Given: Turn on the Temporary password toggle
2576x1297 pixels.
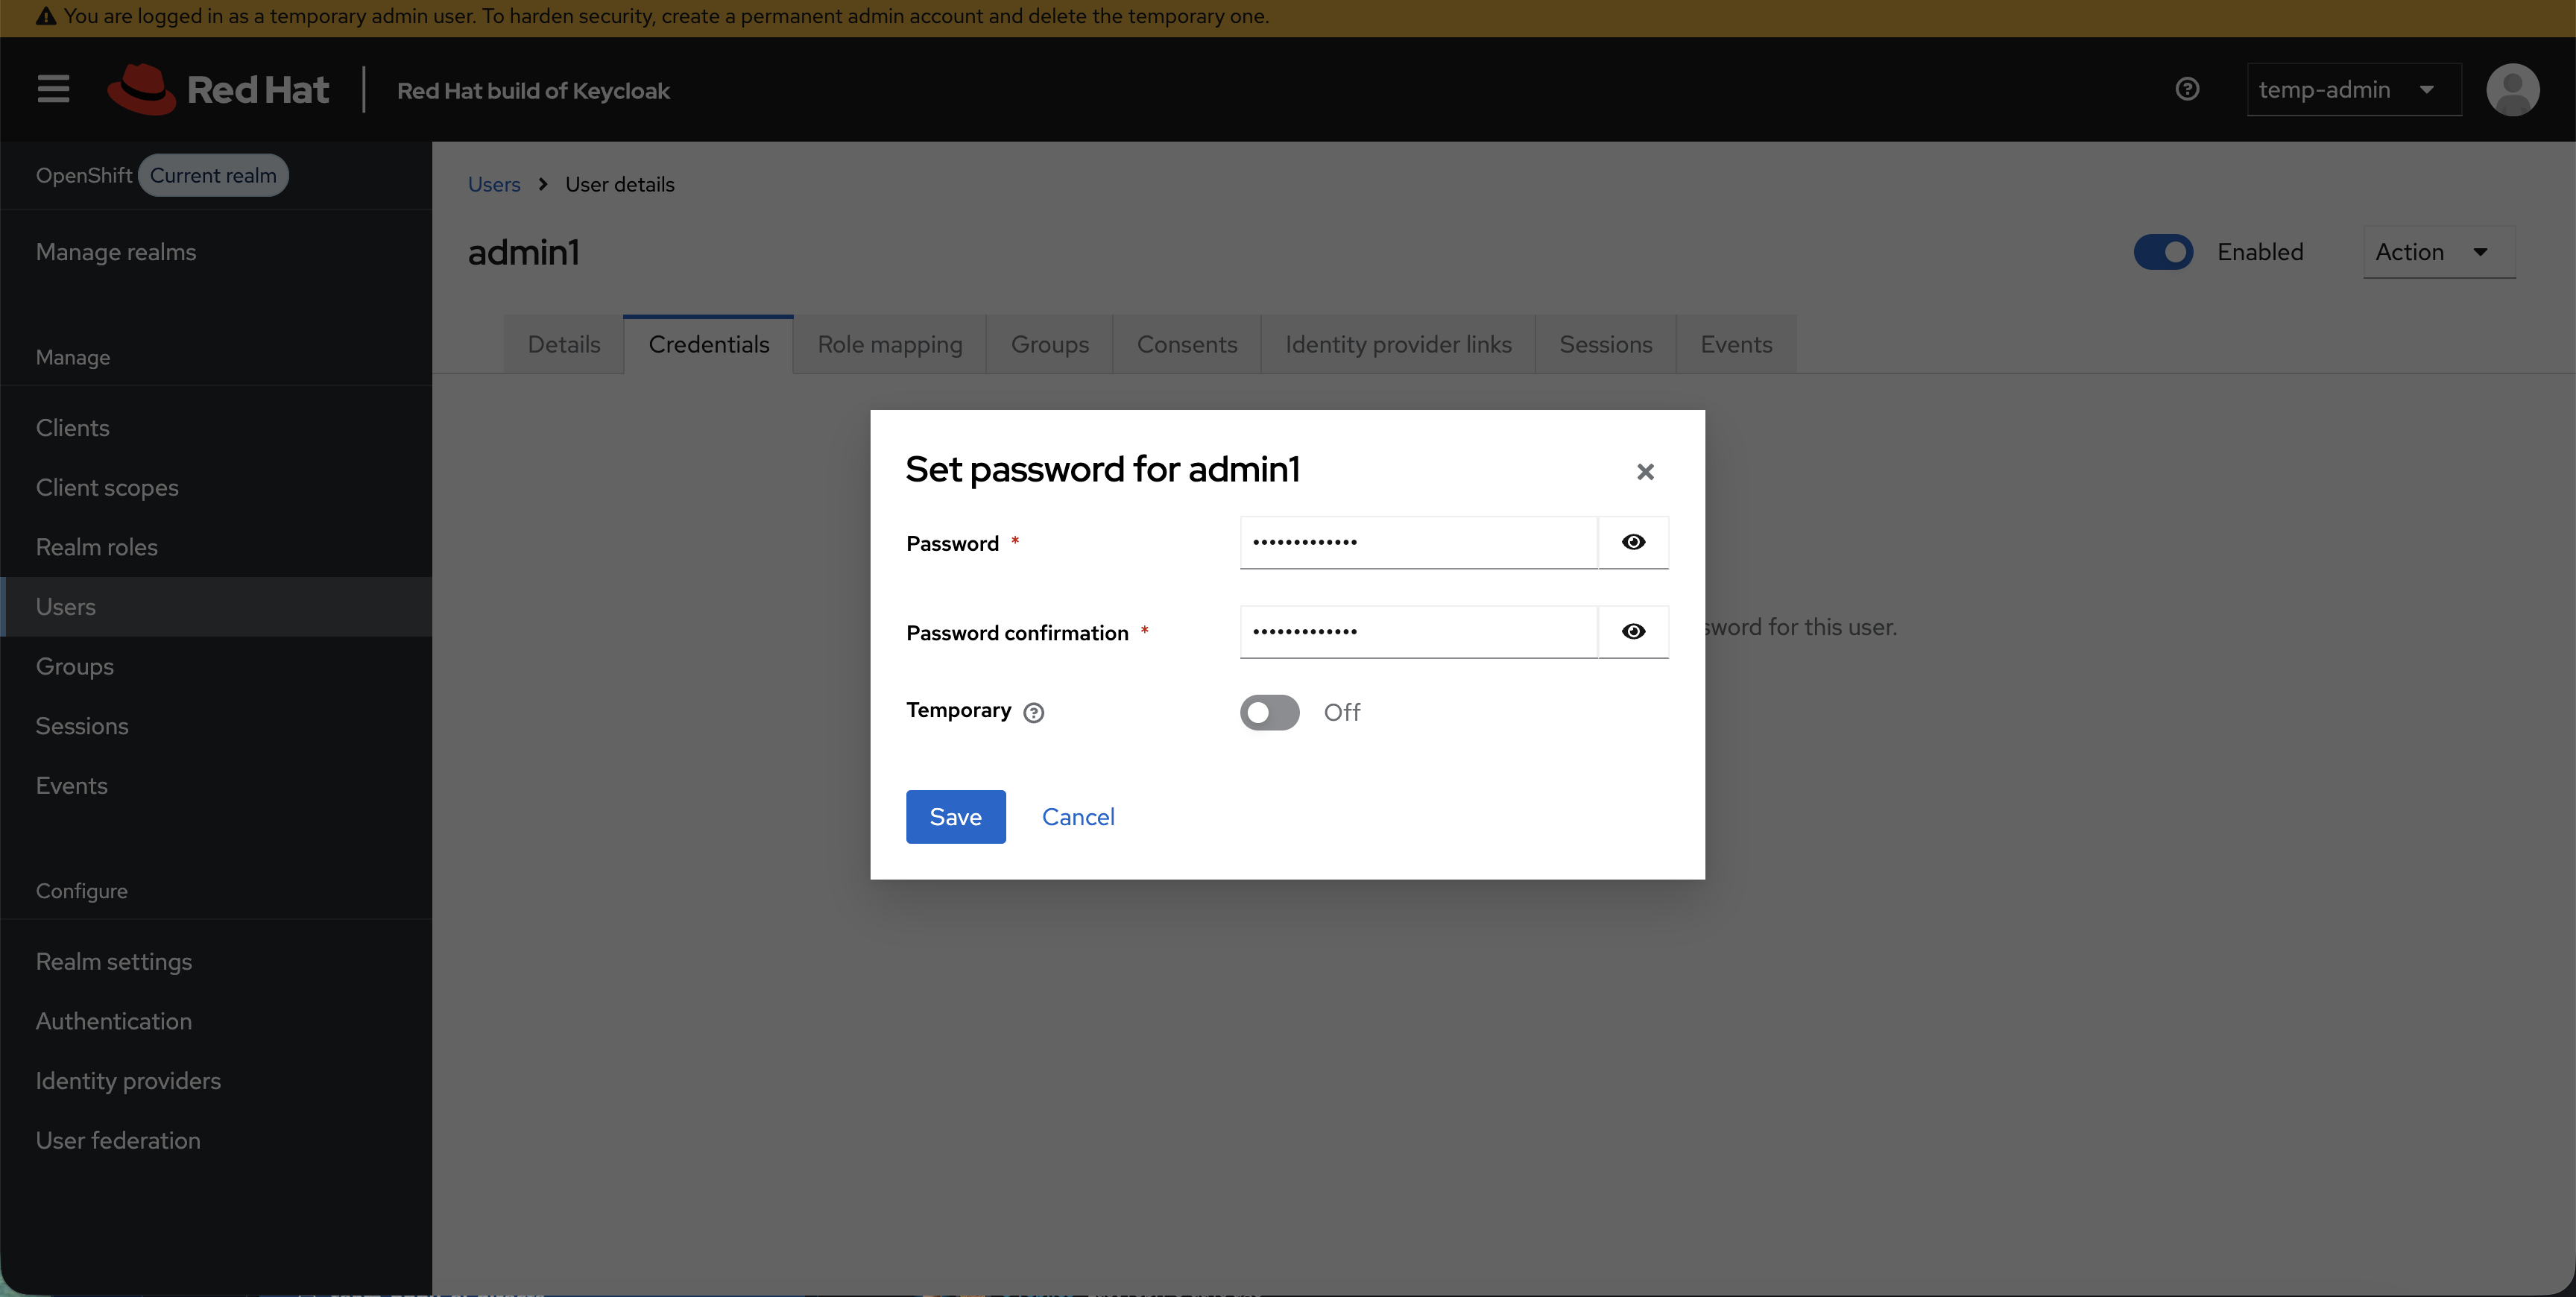Looking at the screenshot, I should click(x=1269, y=712).
